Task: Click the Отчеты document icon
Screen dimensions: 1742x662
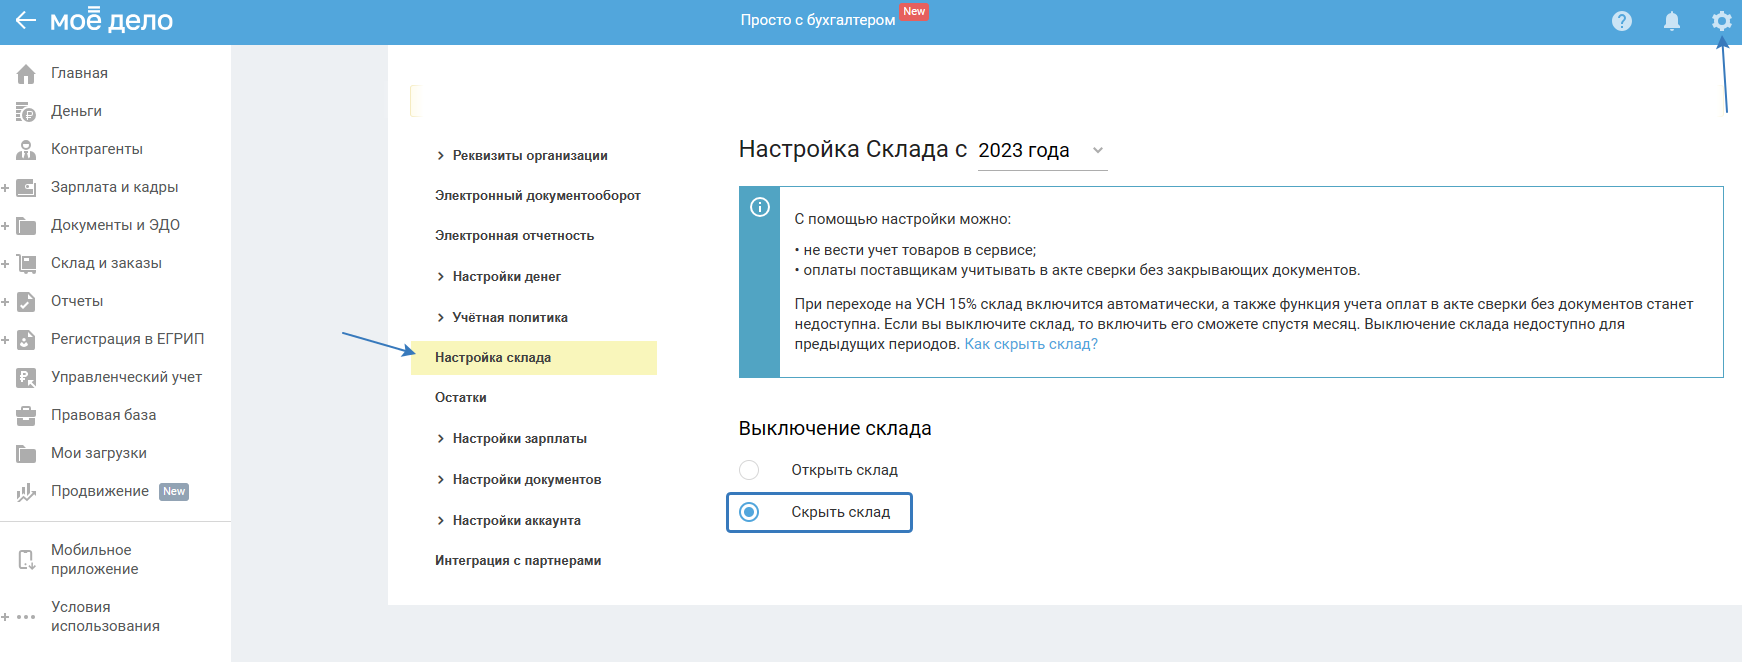Action: (26, 301)
